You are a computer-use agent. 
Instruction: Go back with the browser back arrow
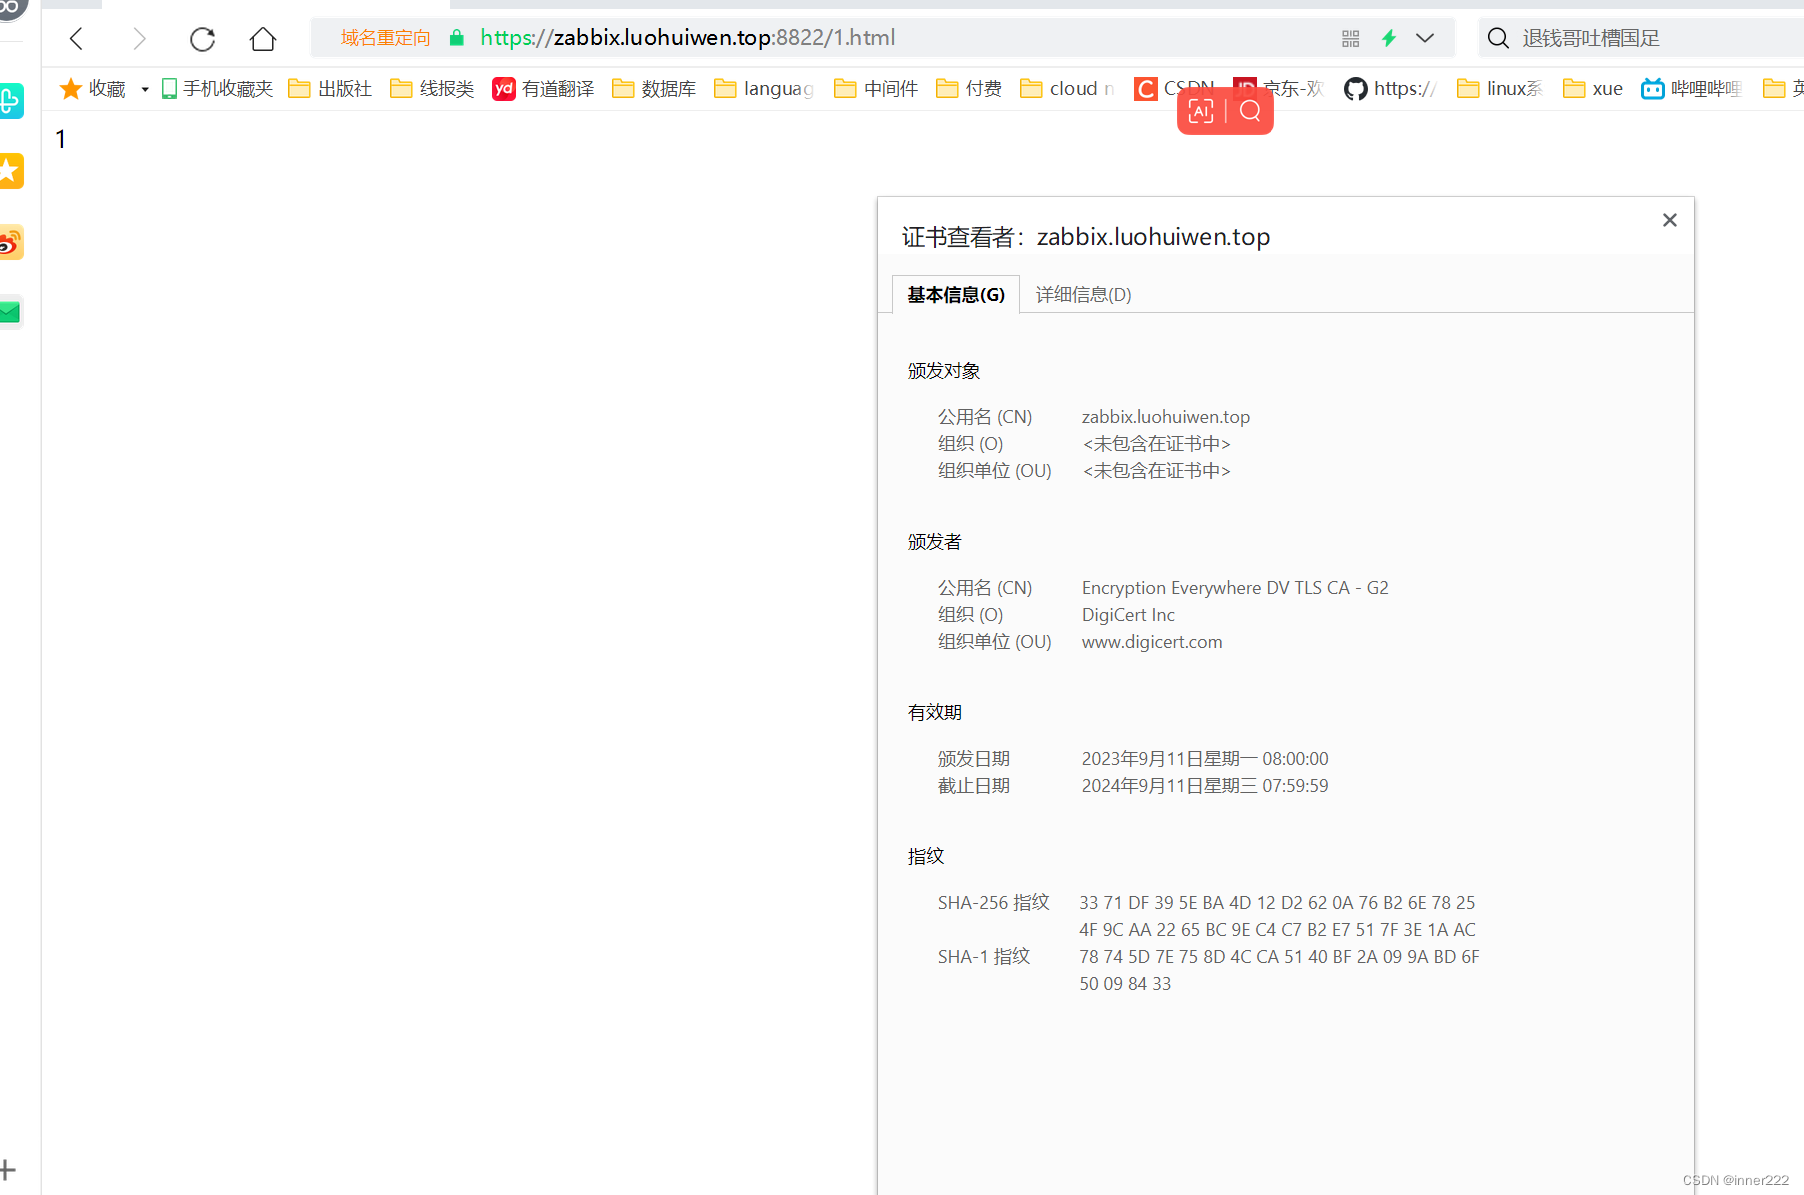[x=76, y=39]
